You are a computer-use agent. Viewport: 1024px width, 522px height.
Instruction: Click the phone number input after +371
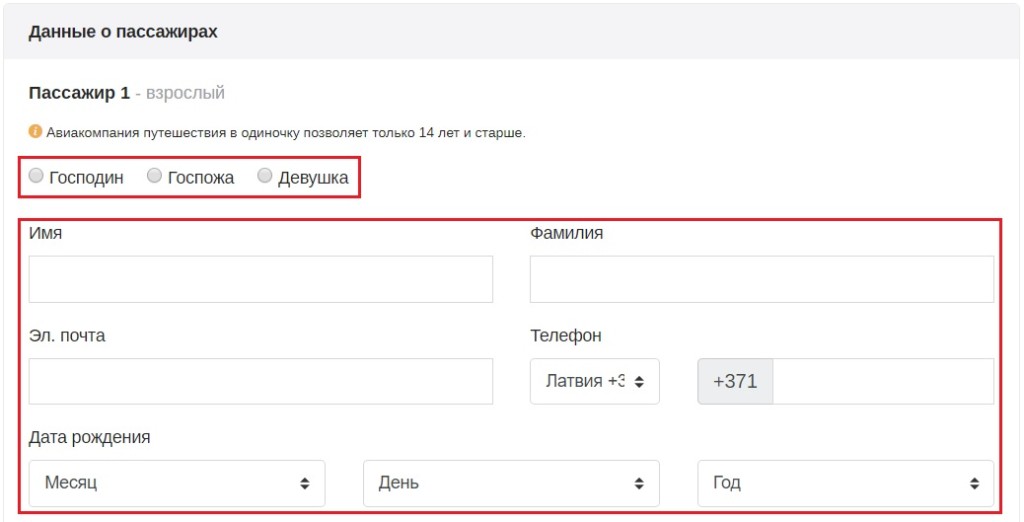tap(883, 381)
